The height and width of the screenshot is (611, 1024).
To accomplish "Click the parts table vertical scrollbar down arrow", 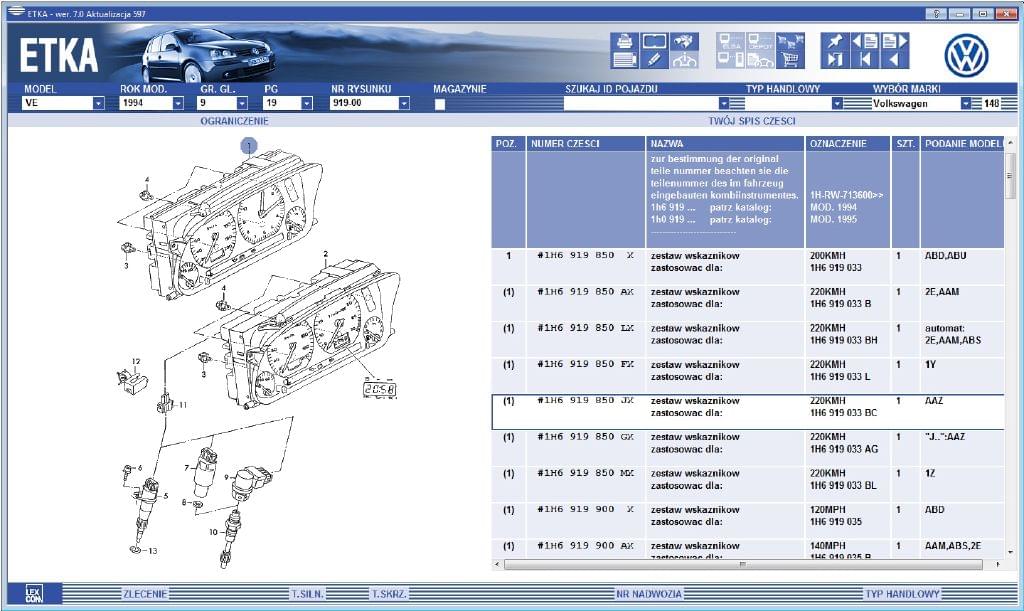I will pyautogui.click(x=1010, y=552).
